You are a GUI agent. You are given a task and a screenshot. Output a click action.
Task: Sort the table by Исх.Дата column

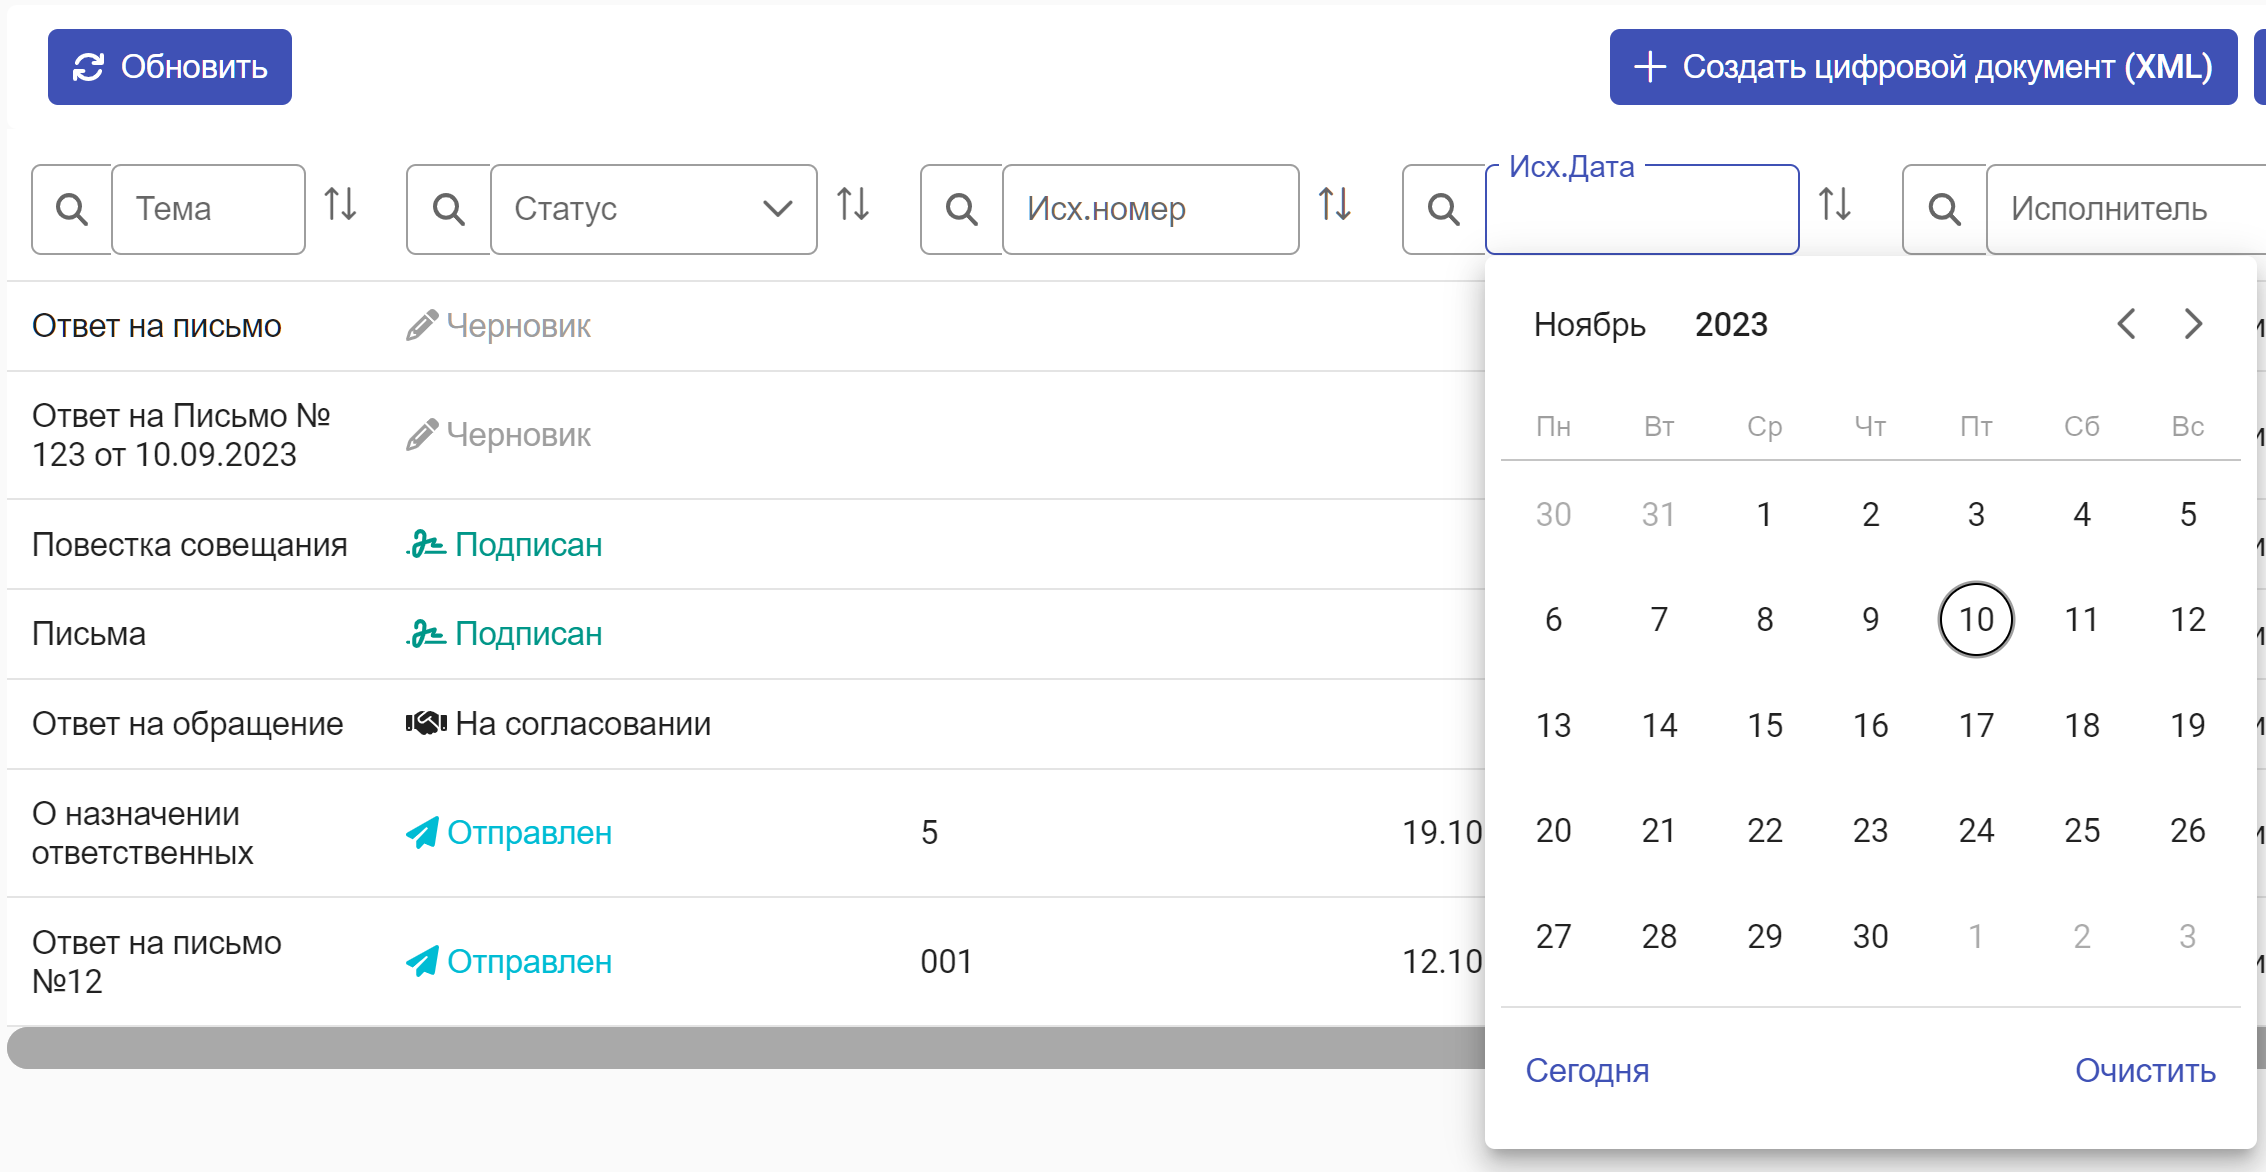click(1835, 204)
